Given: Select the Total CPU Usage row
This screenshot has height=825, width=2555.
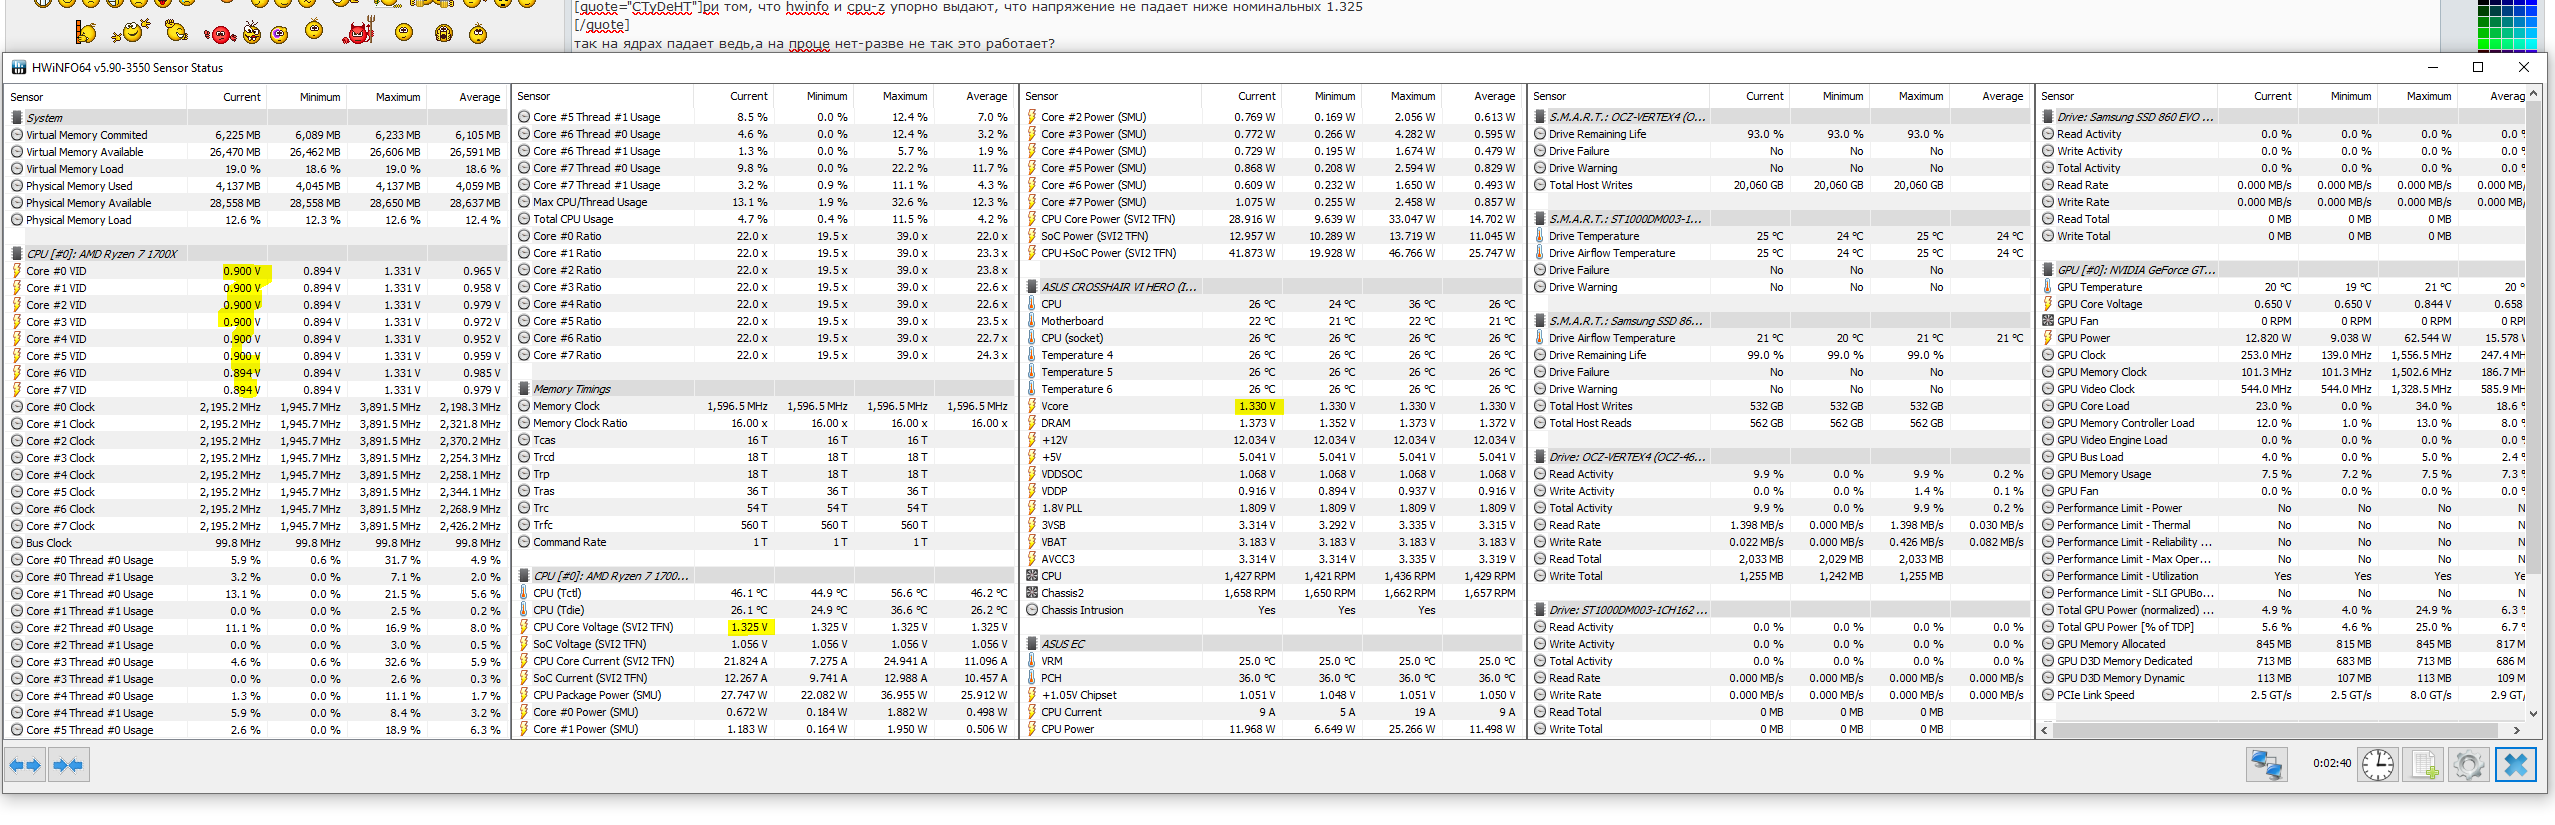Looking at the screenshot, I should pyautogui.click(x=764, y=219).
